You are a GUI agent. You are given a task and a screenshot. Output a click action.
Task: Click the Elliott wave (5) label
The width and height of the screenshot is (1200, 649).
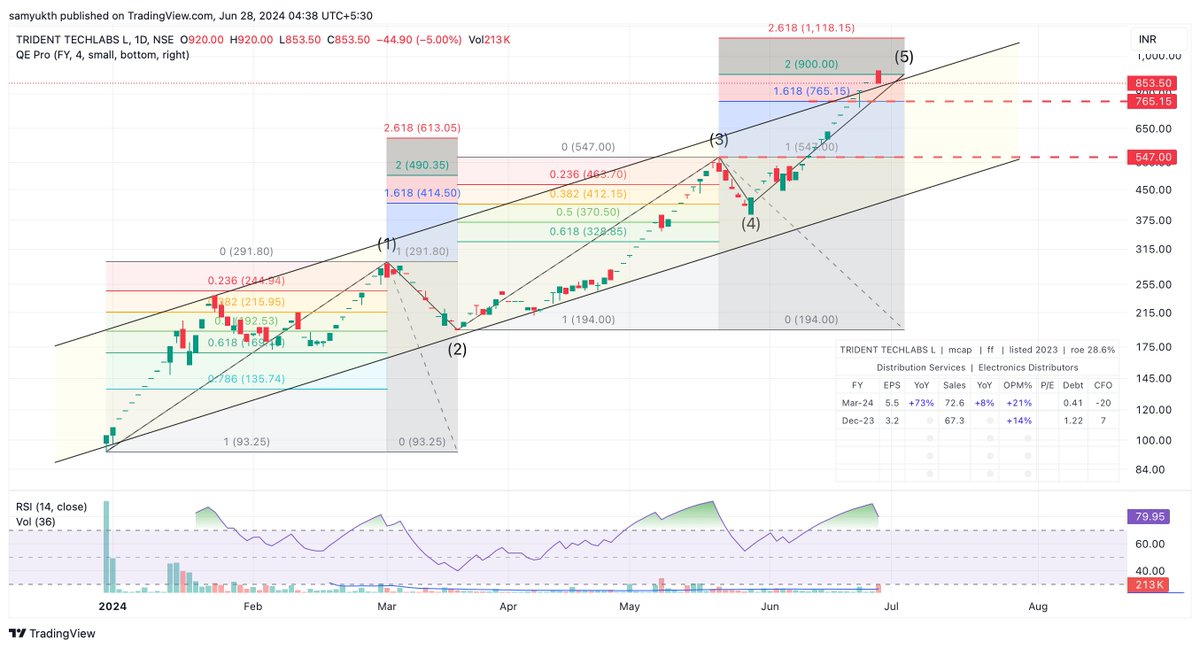pyautogui.click(x=906, y=57)
